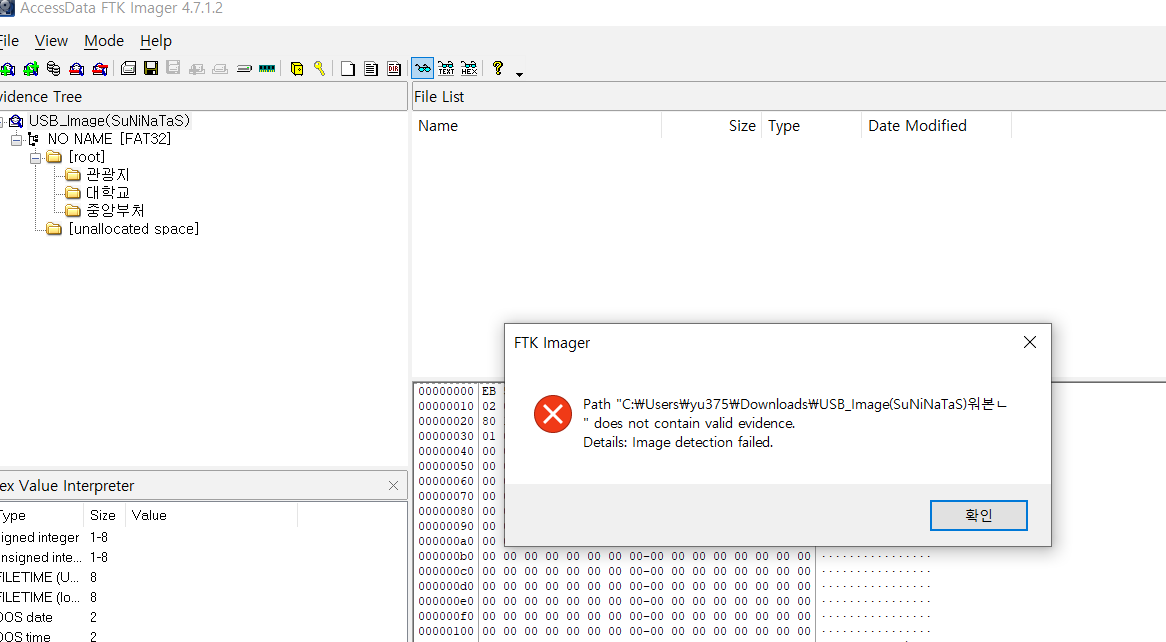Open the View menu
This screenshot has width=1166, height=642.
(x=51, y=41)
